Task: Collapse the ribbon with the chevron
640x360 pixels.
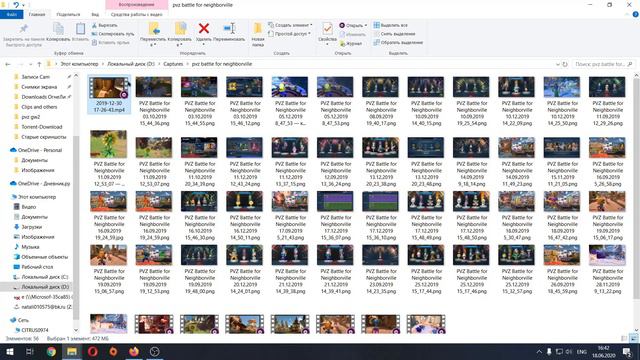Action: (x=627, y=14)
